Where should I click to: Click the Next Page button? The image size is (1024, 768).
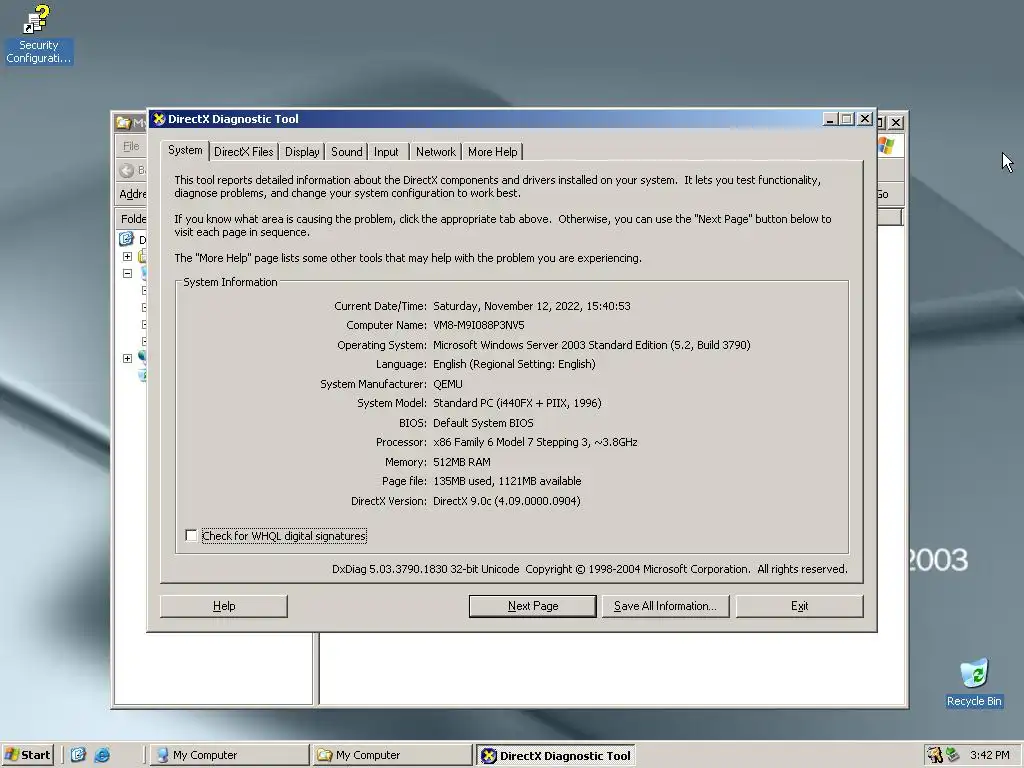(533, 606)
